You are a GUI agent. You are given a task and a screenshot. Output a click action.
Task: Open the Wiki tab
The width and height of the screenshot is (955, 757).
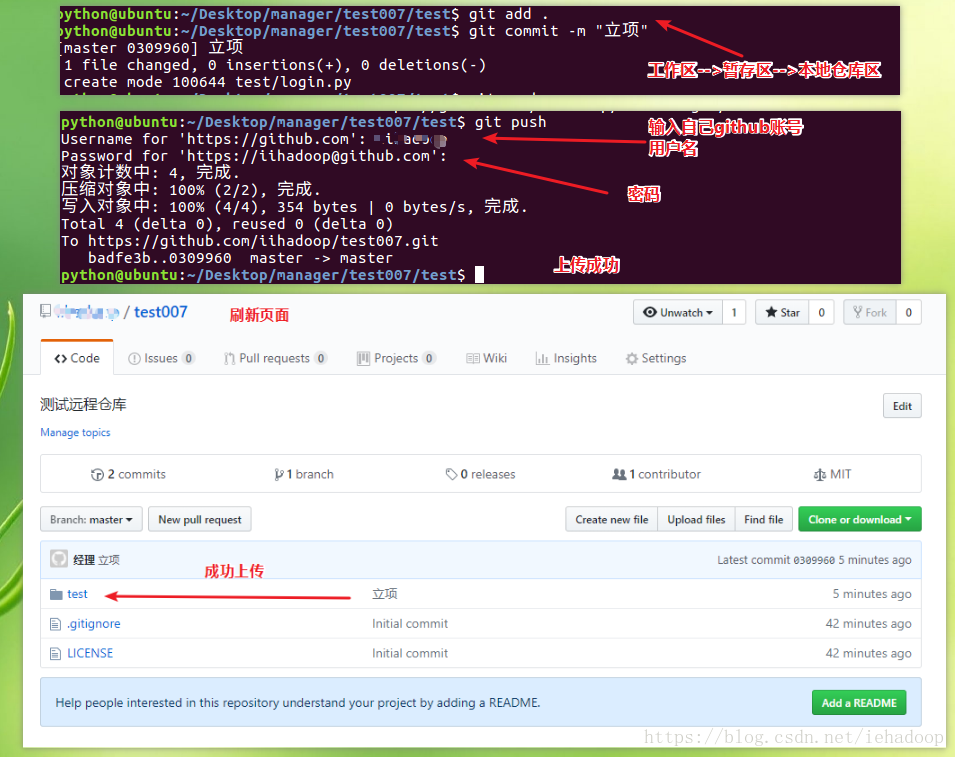pyautogui.click(x=486, y=358)
